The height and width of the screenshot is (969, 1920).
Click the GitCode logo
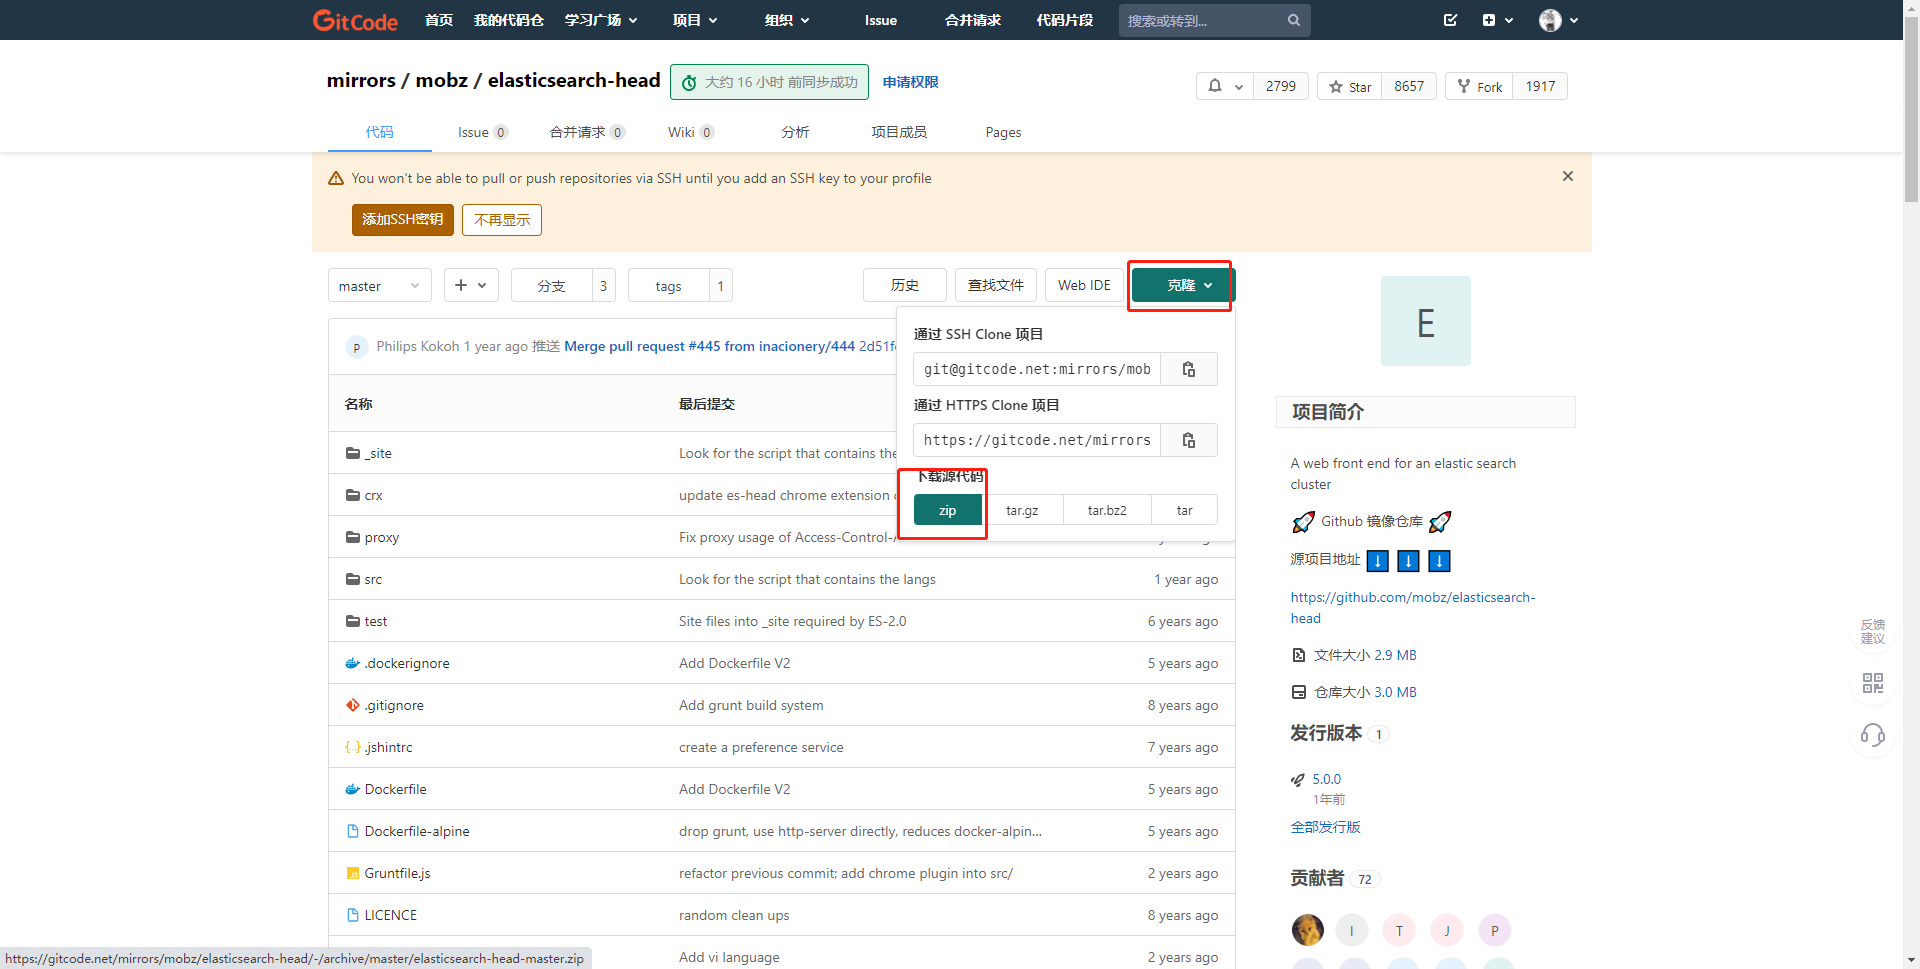pos(355,20)
